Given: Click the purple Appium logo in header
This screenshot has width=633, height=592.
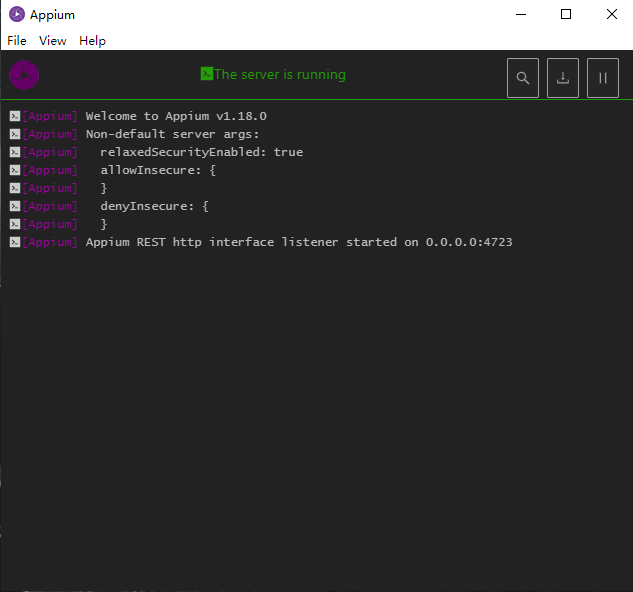Looking at the screenshot, I should [24, 75].
